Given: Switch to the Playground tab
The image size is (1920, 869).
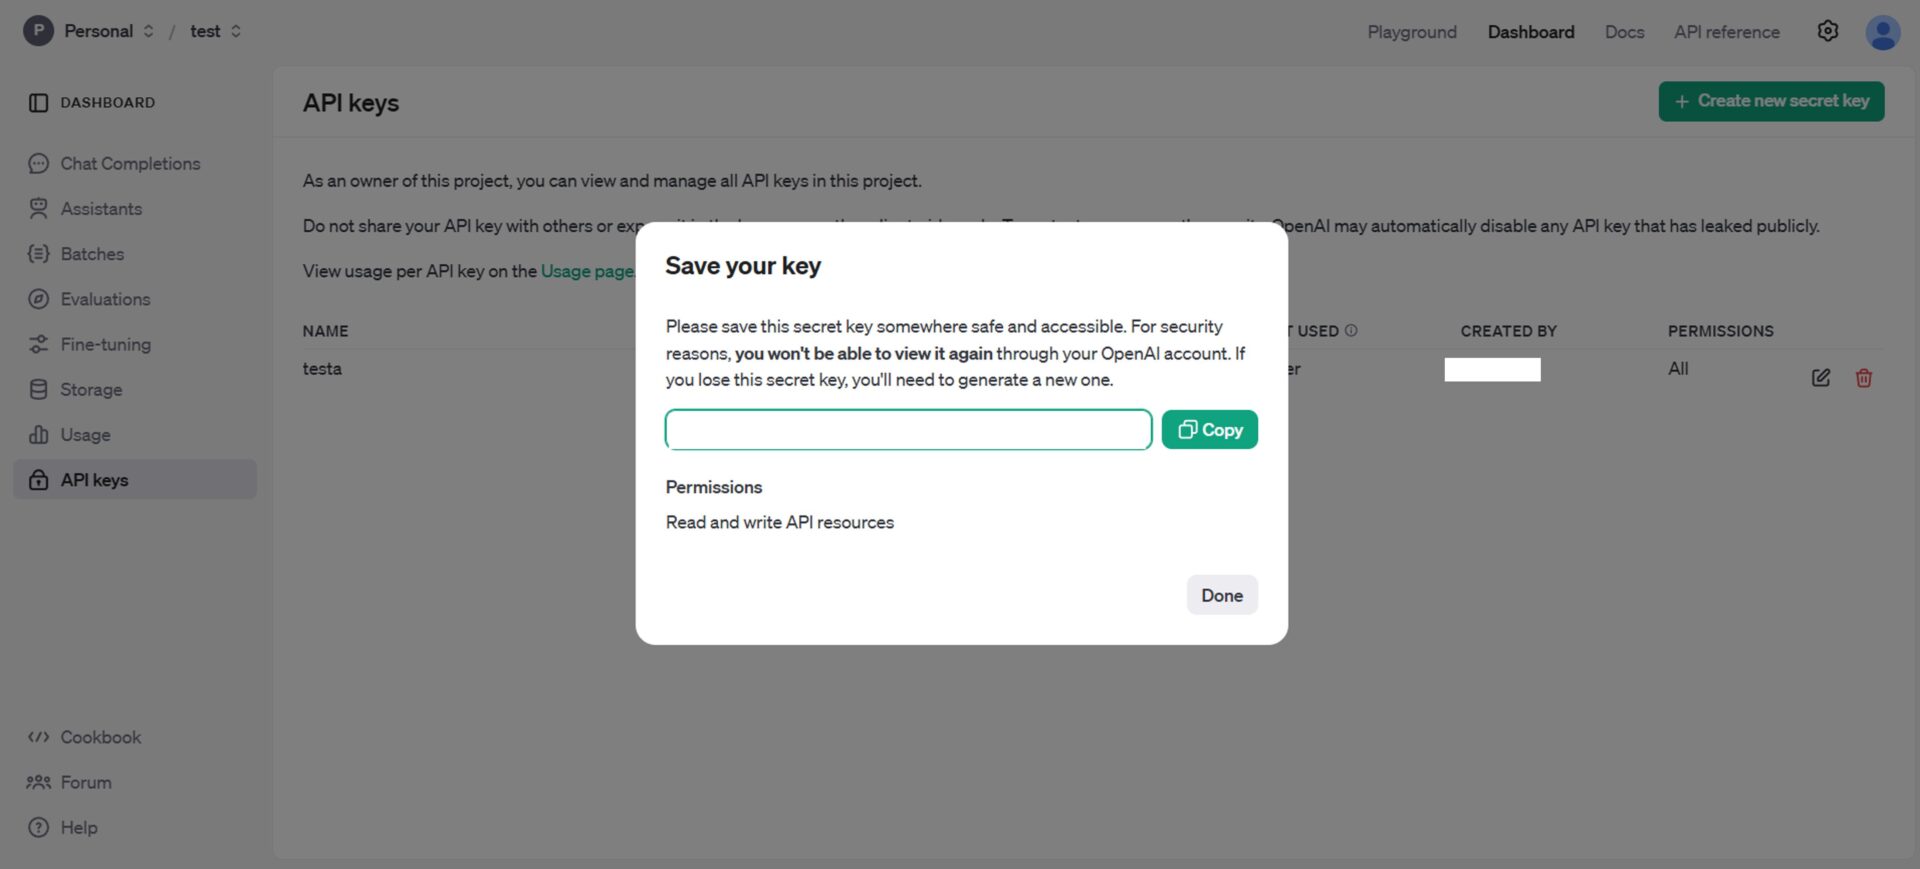Looking at the screenshot, I should (1411, 32).
